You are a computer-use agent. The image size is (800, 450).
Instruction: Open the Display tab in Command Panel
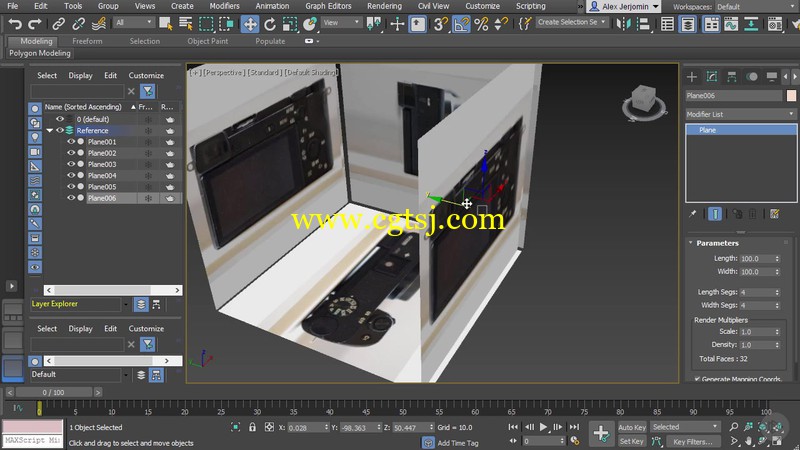pos(771,77)
